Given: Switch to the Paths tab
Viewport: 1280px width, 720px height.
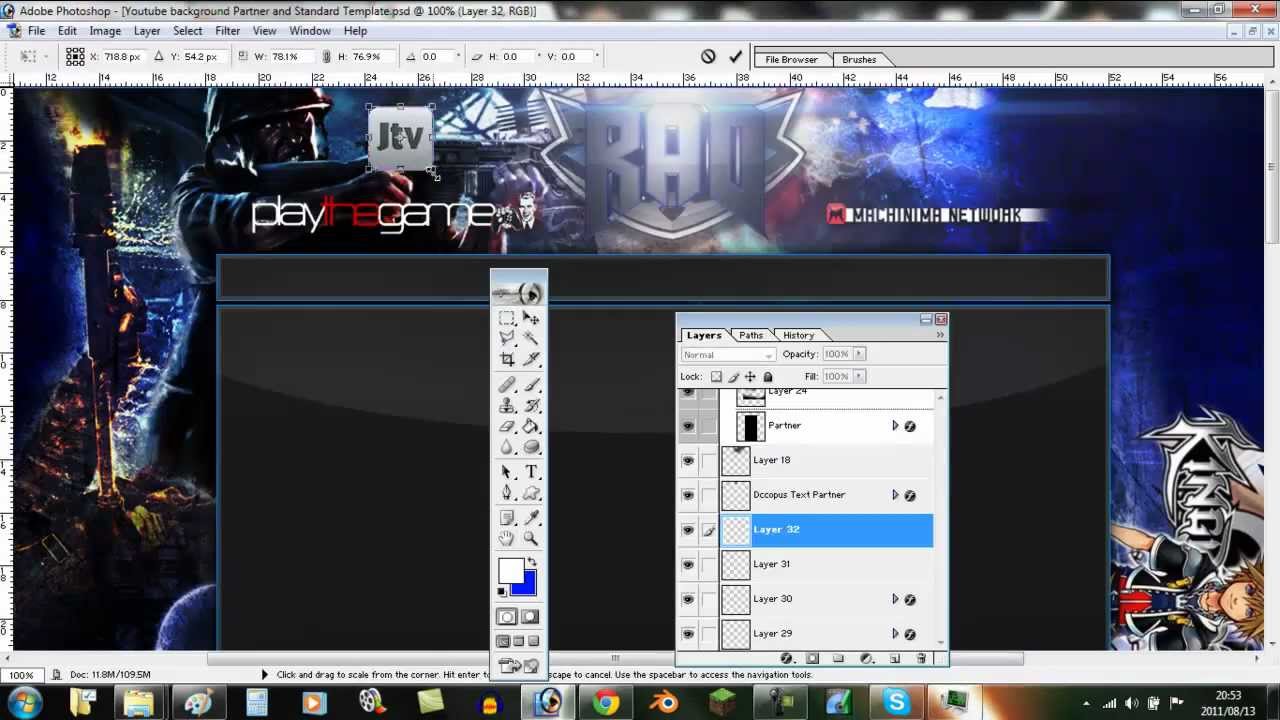Looking at the screenshot, I should tap(751, 335).
